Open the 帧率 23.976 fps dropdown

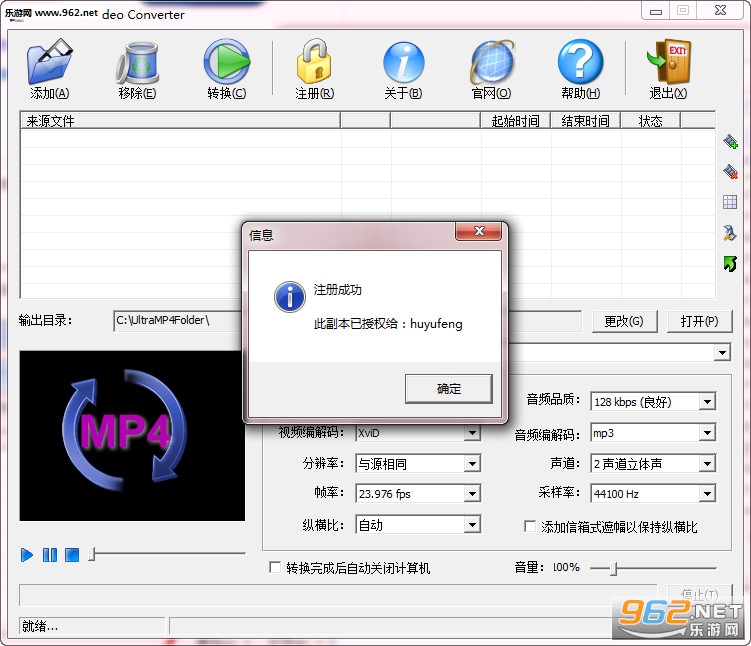(x=472, y=494)
